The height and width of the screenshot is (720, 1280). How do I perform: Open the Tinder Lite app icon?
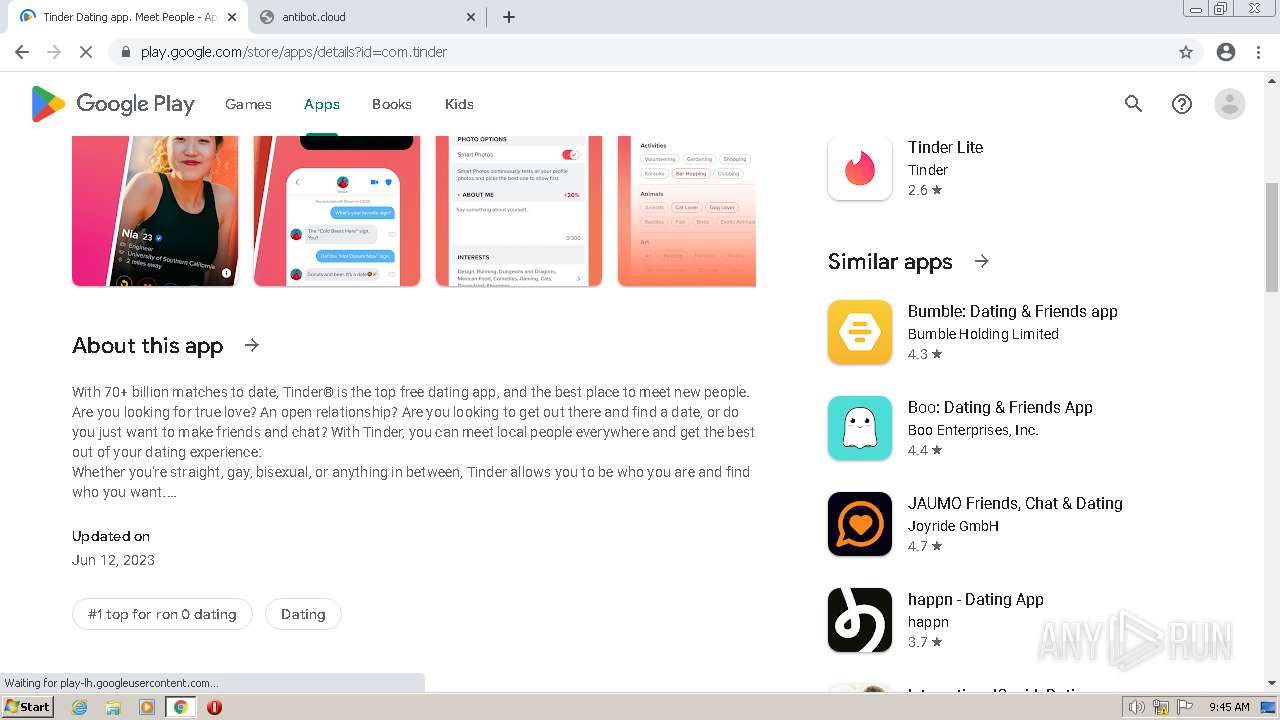click(x=860, y=168)
